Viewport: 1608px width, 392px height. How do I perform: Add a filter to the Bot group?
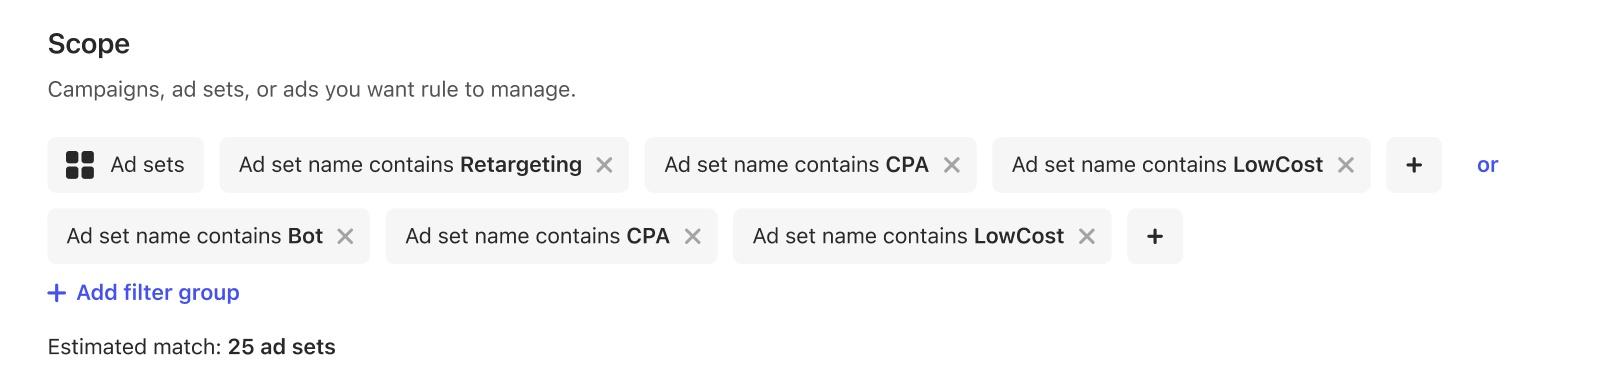pyautogui.click(x=1155, y=236)
